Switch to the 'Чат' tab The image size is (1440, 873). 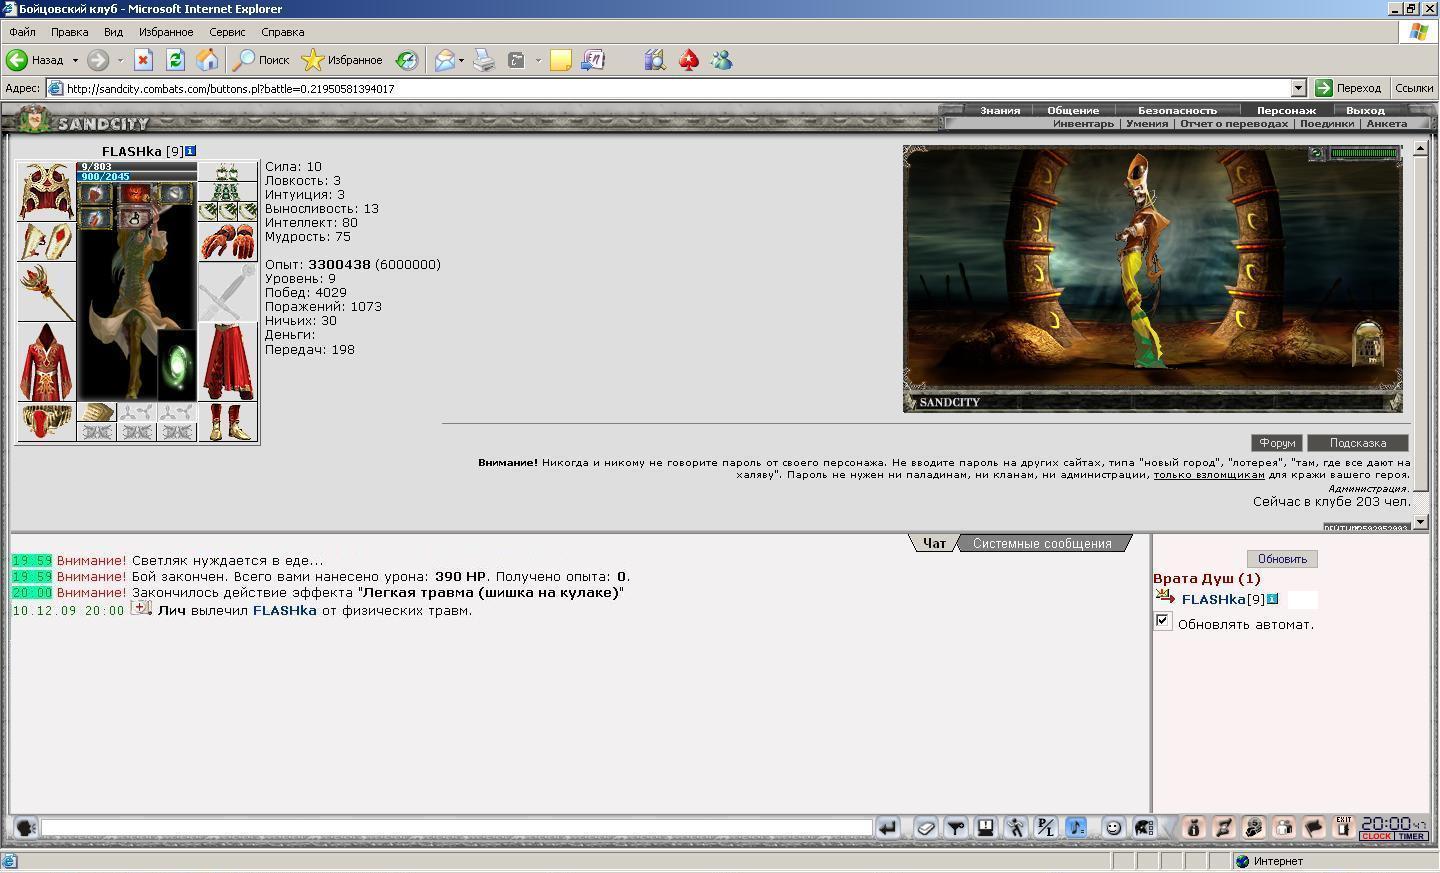tap(934, 543)
